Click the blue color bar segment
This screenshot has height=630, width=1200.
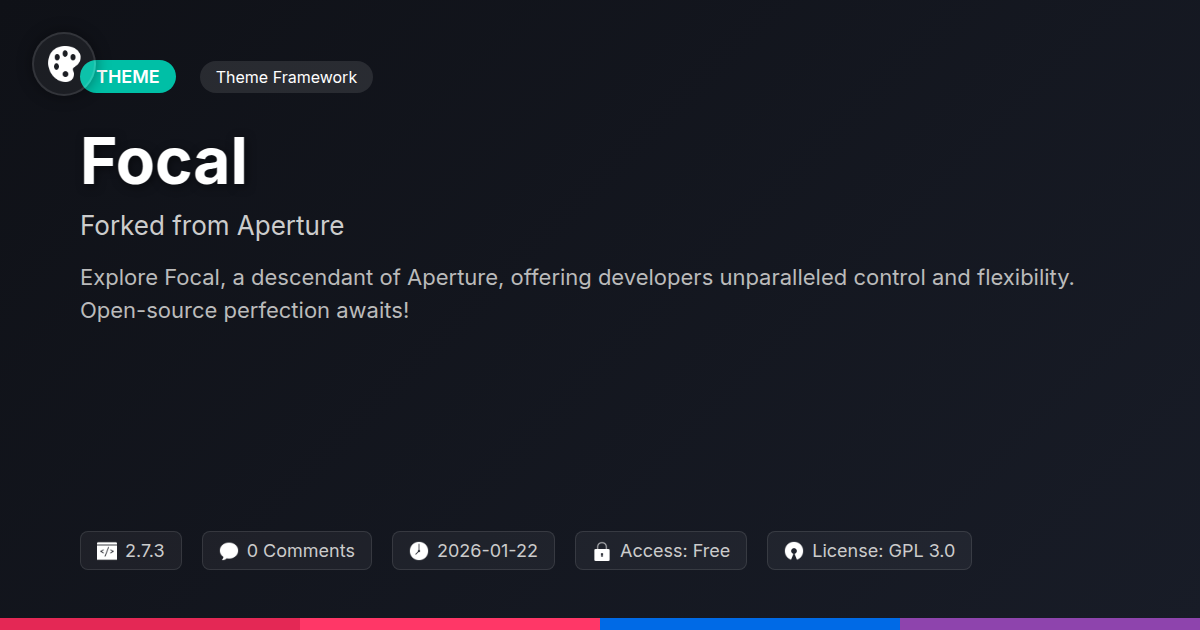coord(750,623)
